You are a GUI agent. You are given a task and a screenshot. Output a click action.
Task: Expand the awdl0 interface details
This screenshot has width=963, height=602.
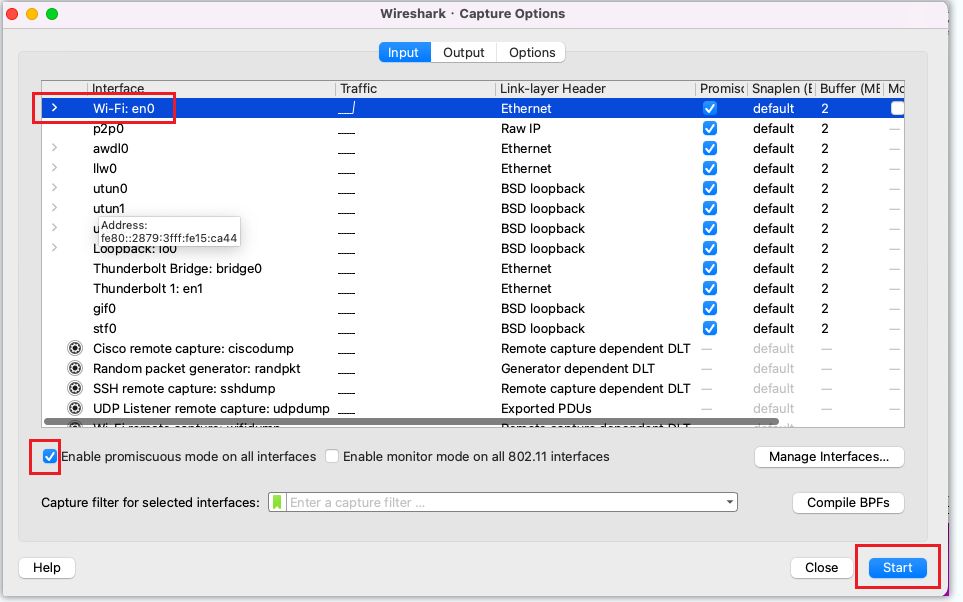coord(55,148)
